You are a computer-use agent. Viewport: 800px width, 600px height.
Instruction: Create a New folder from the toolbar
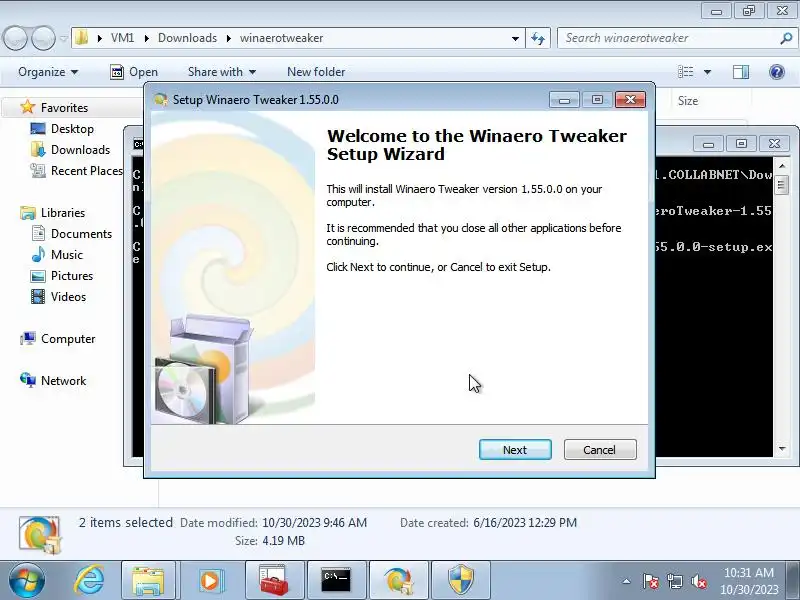pos(316,72)
